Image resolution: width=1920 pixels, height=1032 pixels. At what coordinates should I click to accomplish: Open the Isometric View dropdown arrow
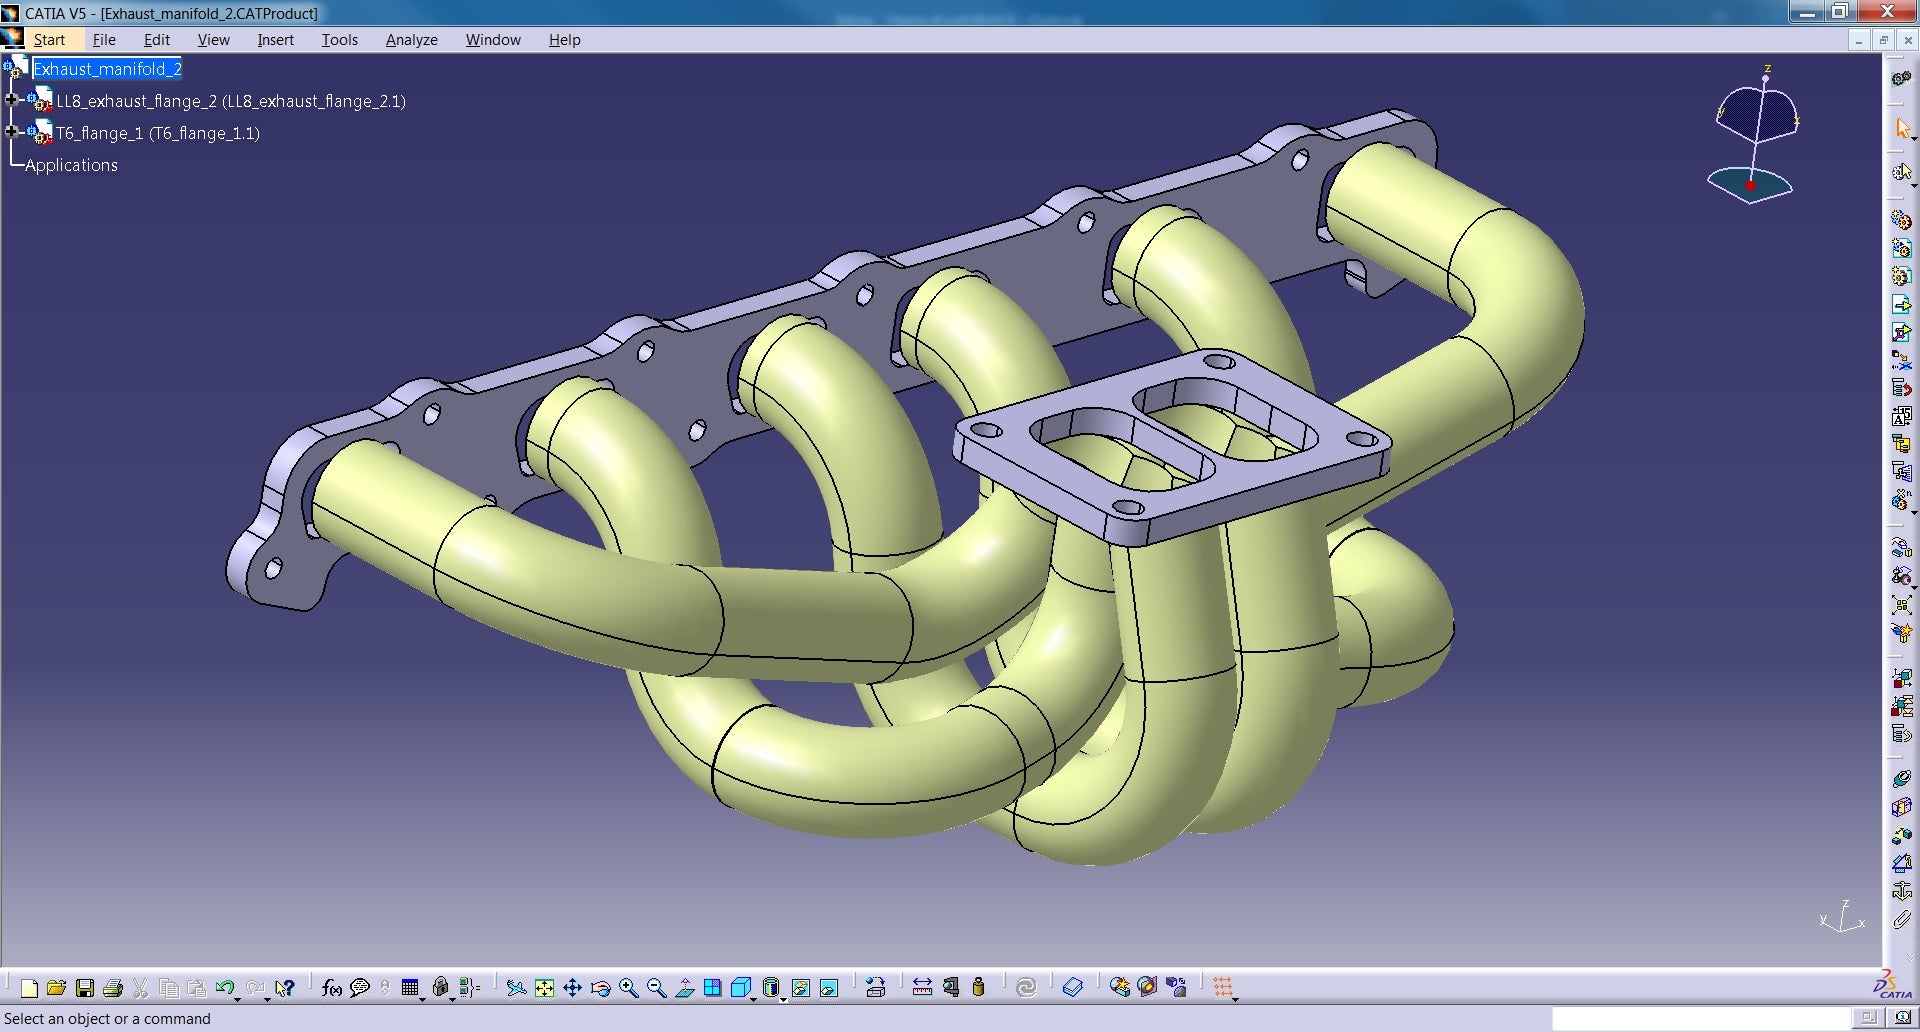click(x=753, y=999)
